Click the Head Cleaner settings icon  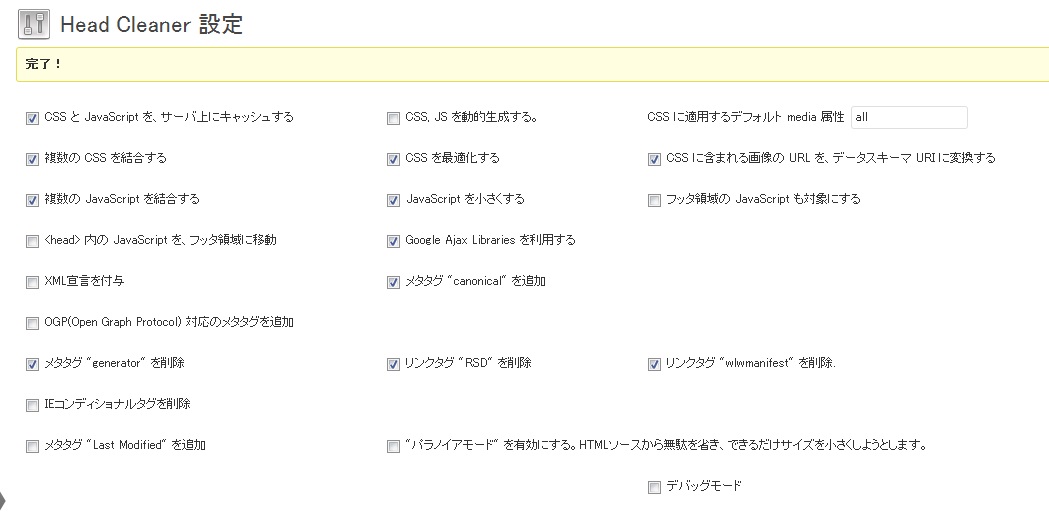pyautogui.click(x=34, y=24)
